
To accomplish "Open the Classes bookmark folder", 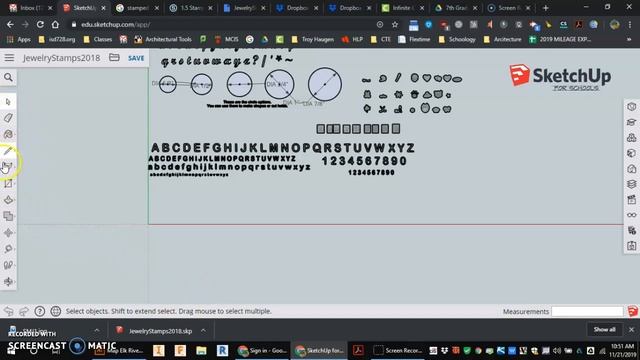I will point(98,39).
